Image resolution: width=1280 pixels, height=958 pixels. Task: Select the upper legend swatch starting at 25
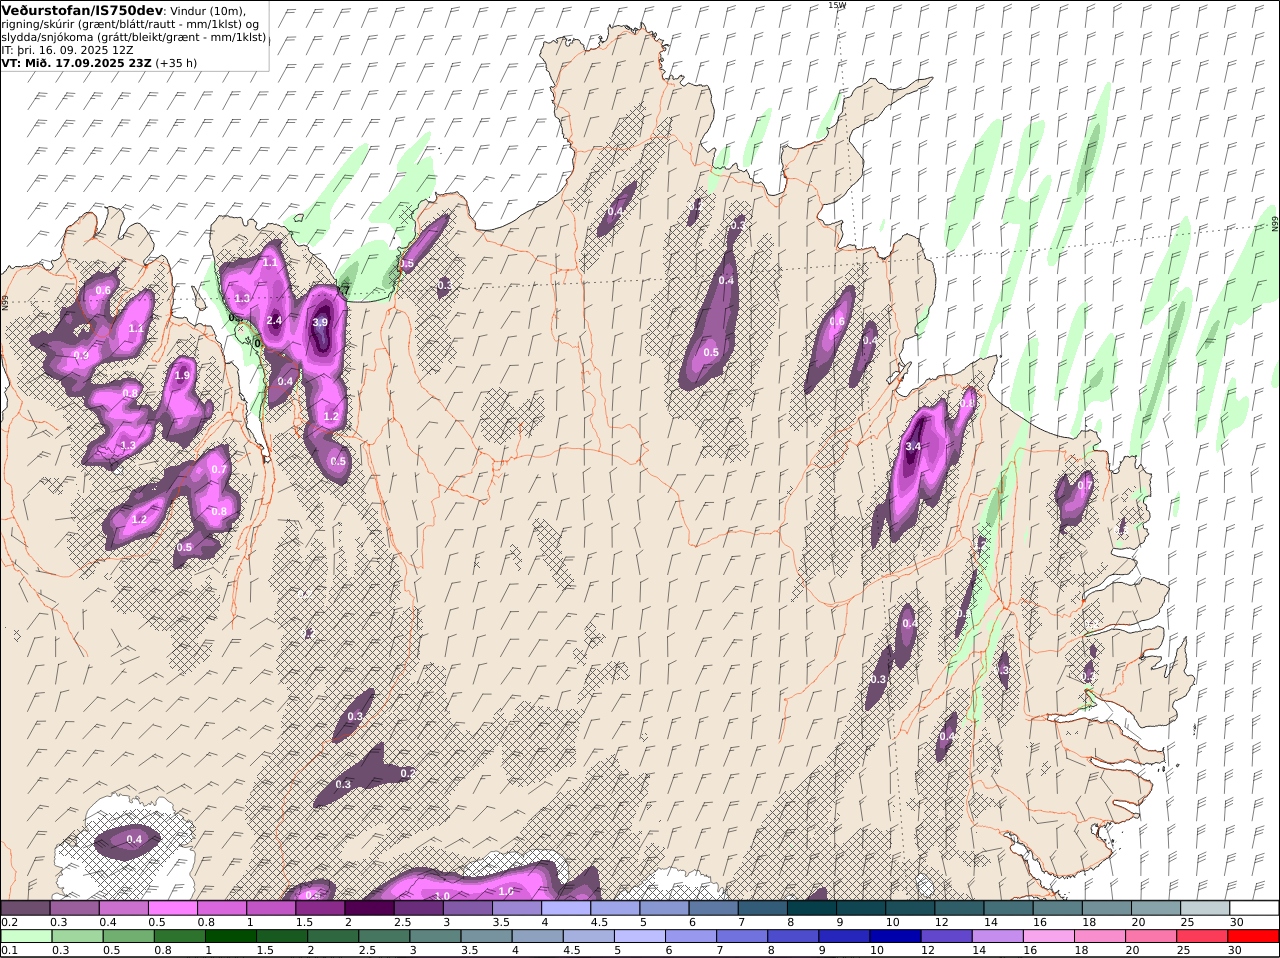pyautogui.click(x=1205, y=908)
